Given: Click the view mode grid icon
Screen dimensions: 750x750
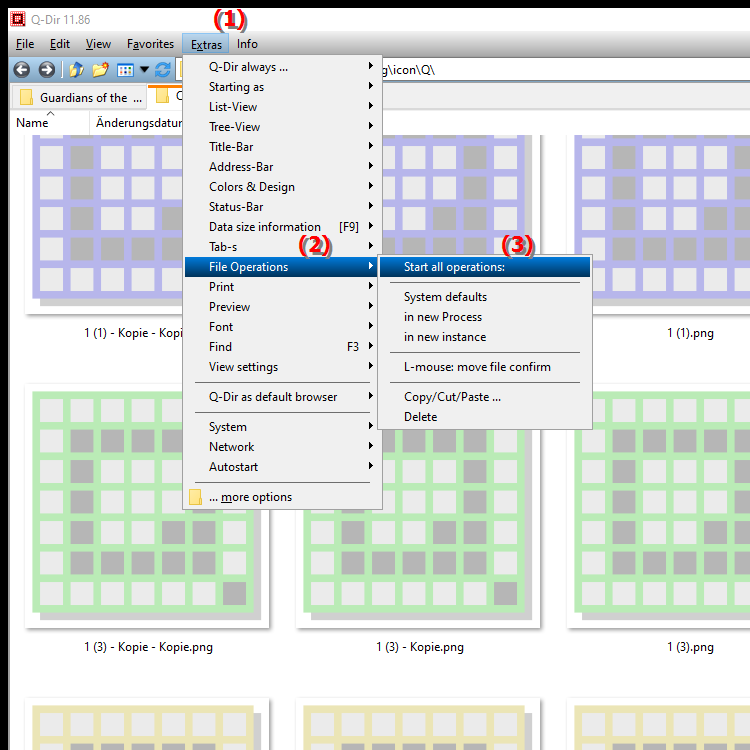Looking at the screenshot, I should 125,70.
